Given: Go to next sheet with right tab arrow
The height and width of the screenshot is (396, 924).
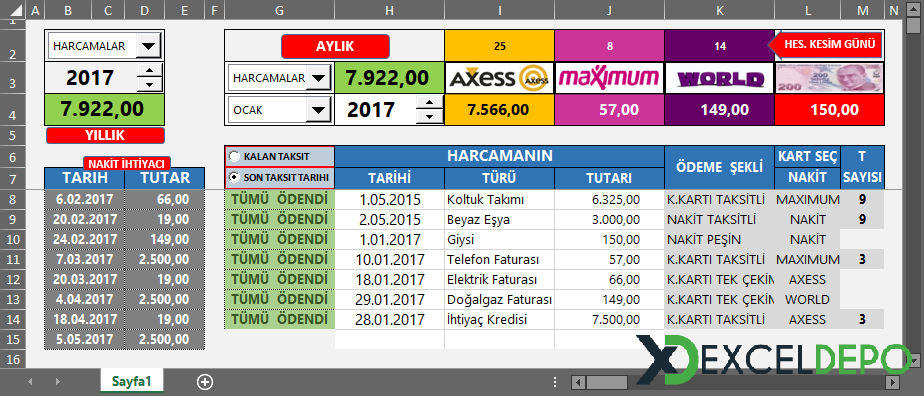Looking at the screenshot, I should (x=57, y=382).
